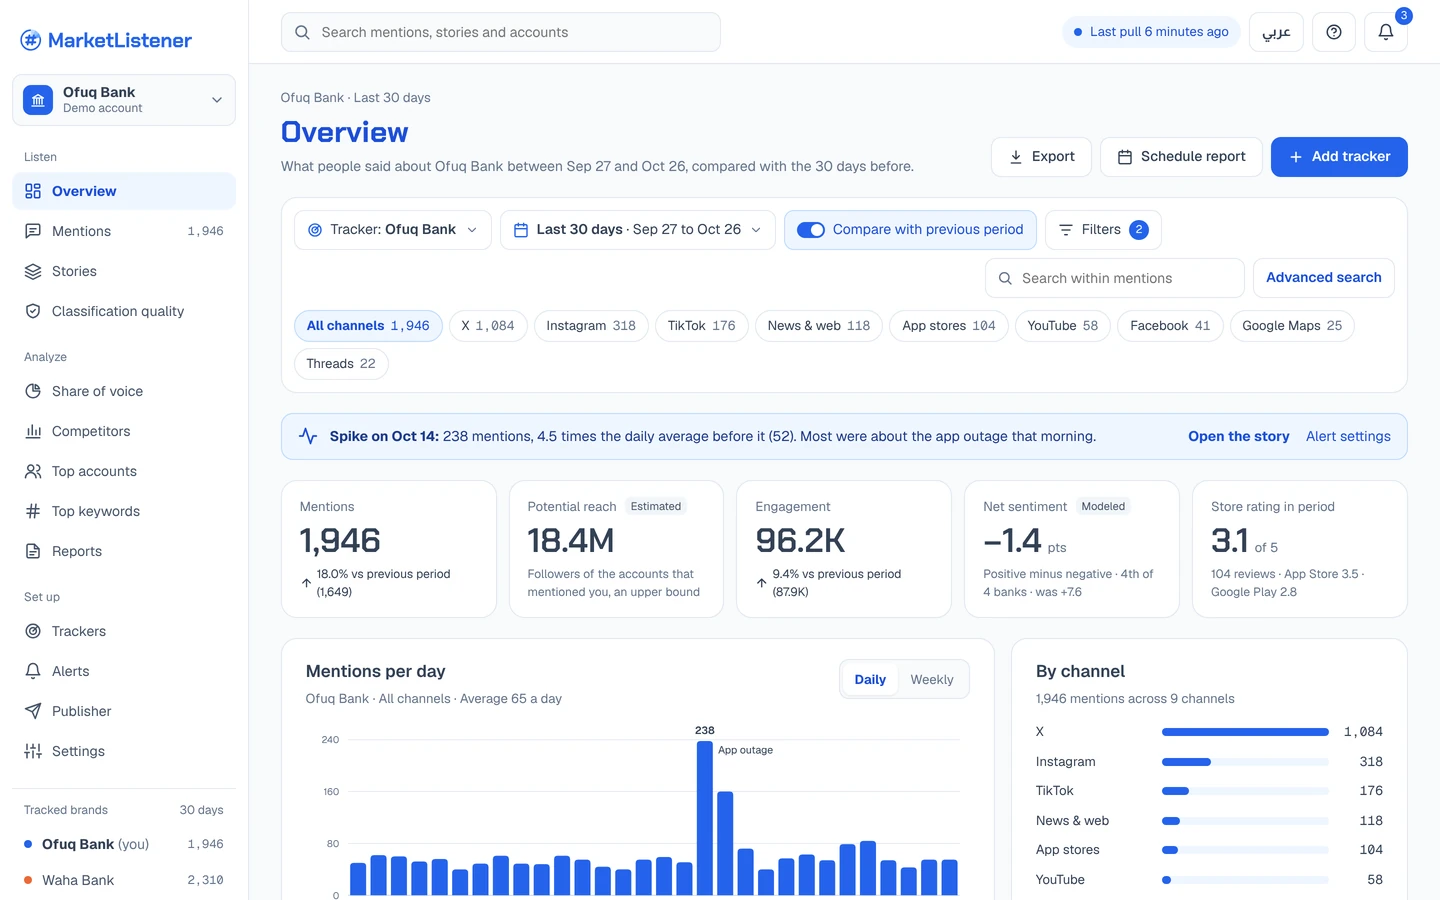Click the Reports document icon
Viewport: 1440px width, 900px height.
tap(33, 551)
